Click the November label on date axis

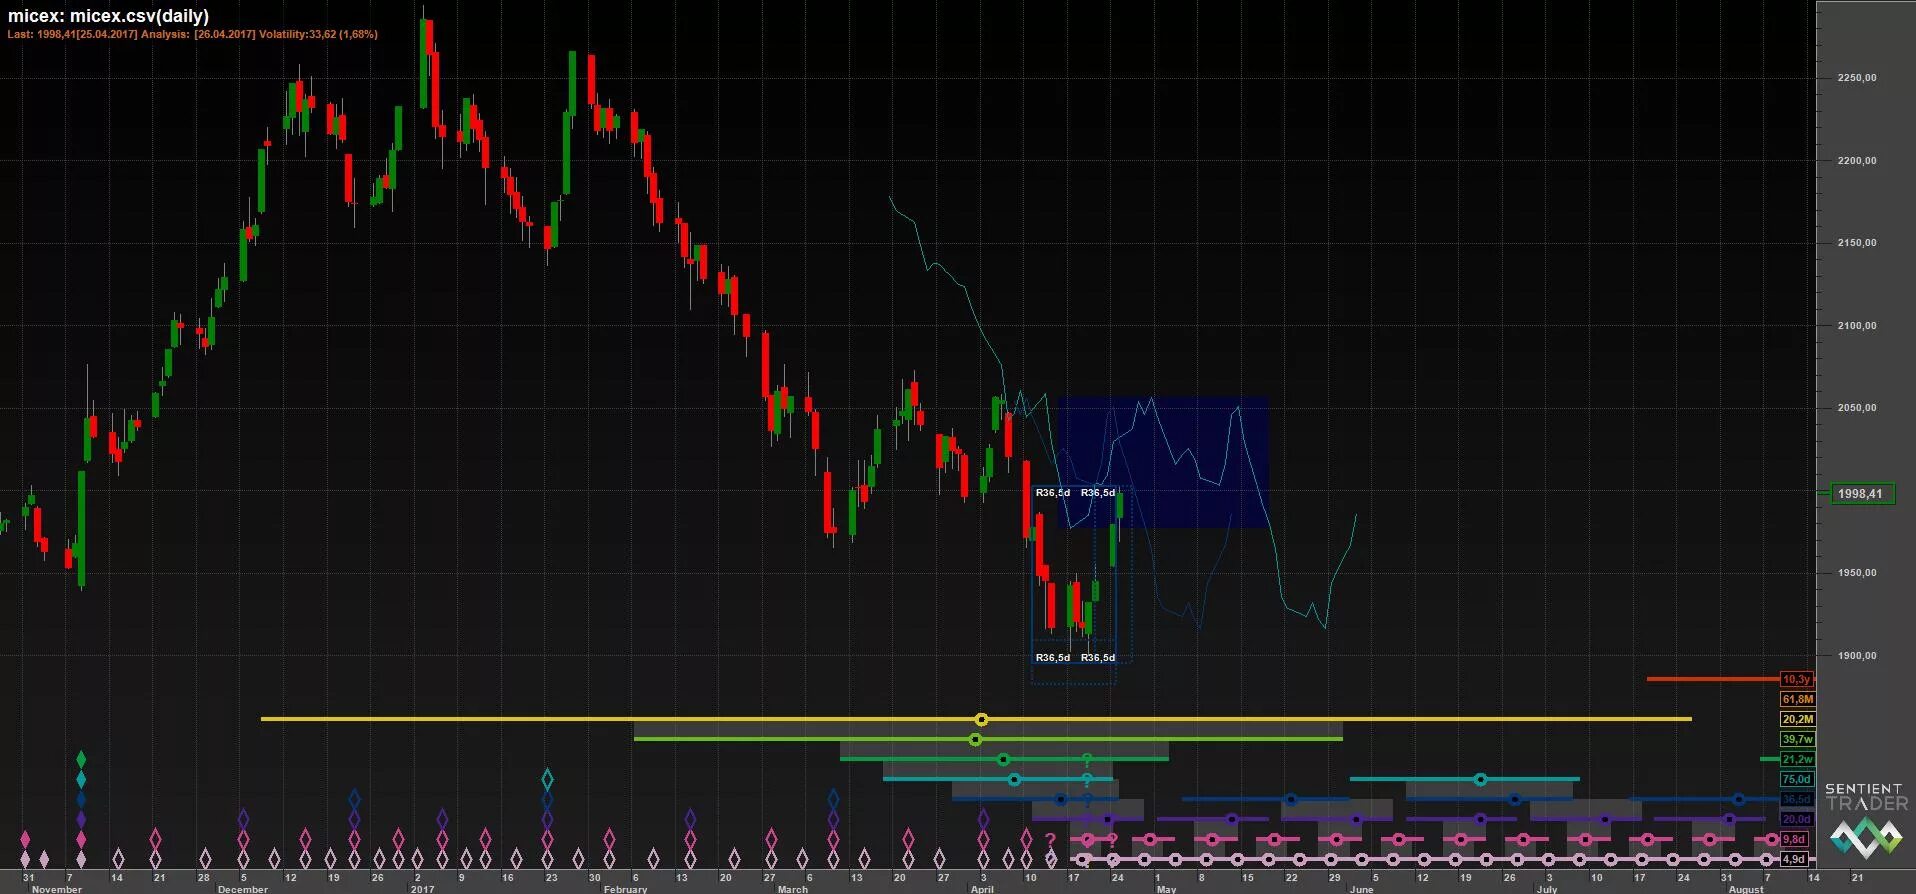coord(57,889)
